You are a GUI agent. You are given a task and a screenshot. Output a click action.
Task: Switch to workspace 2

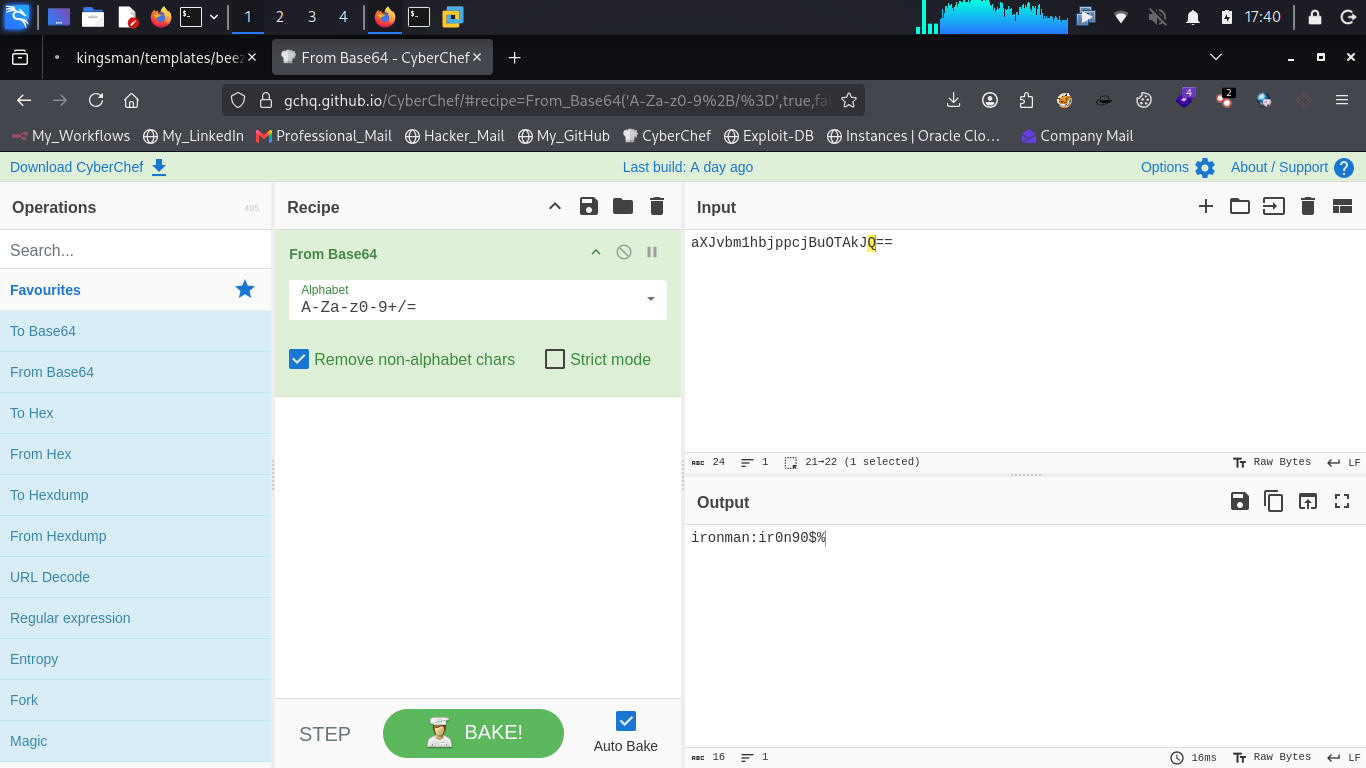tap(279, 17)
